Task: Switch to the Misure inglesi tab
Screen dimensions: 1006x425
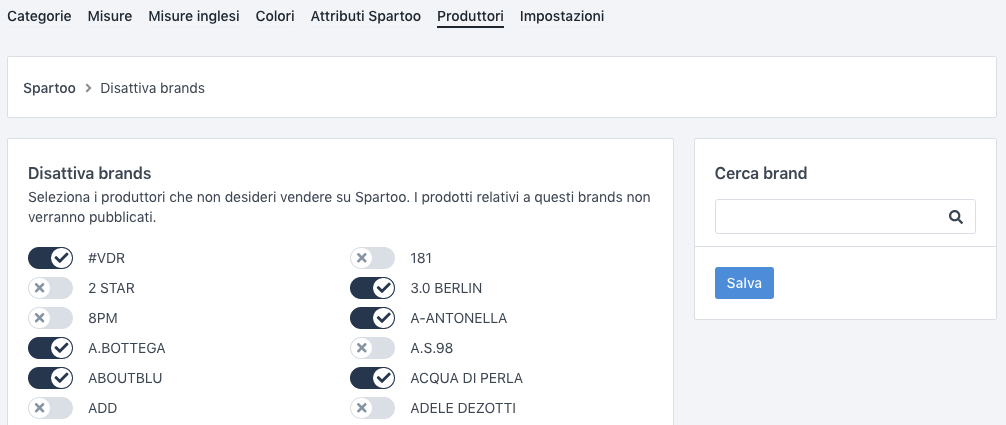Action: [194, 17]
